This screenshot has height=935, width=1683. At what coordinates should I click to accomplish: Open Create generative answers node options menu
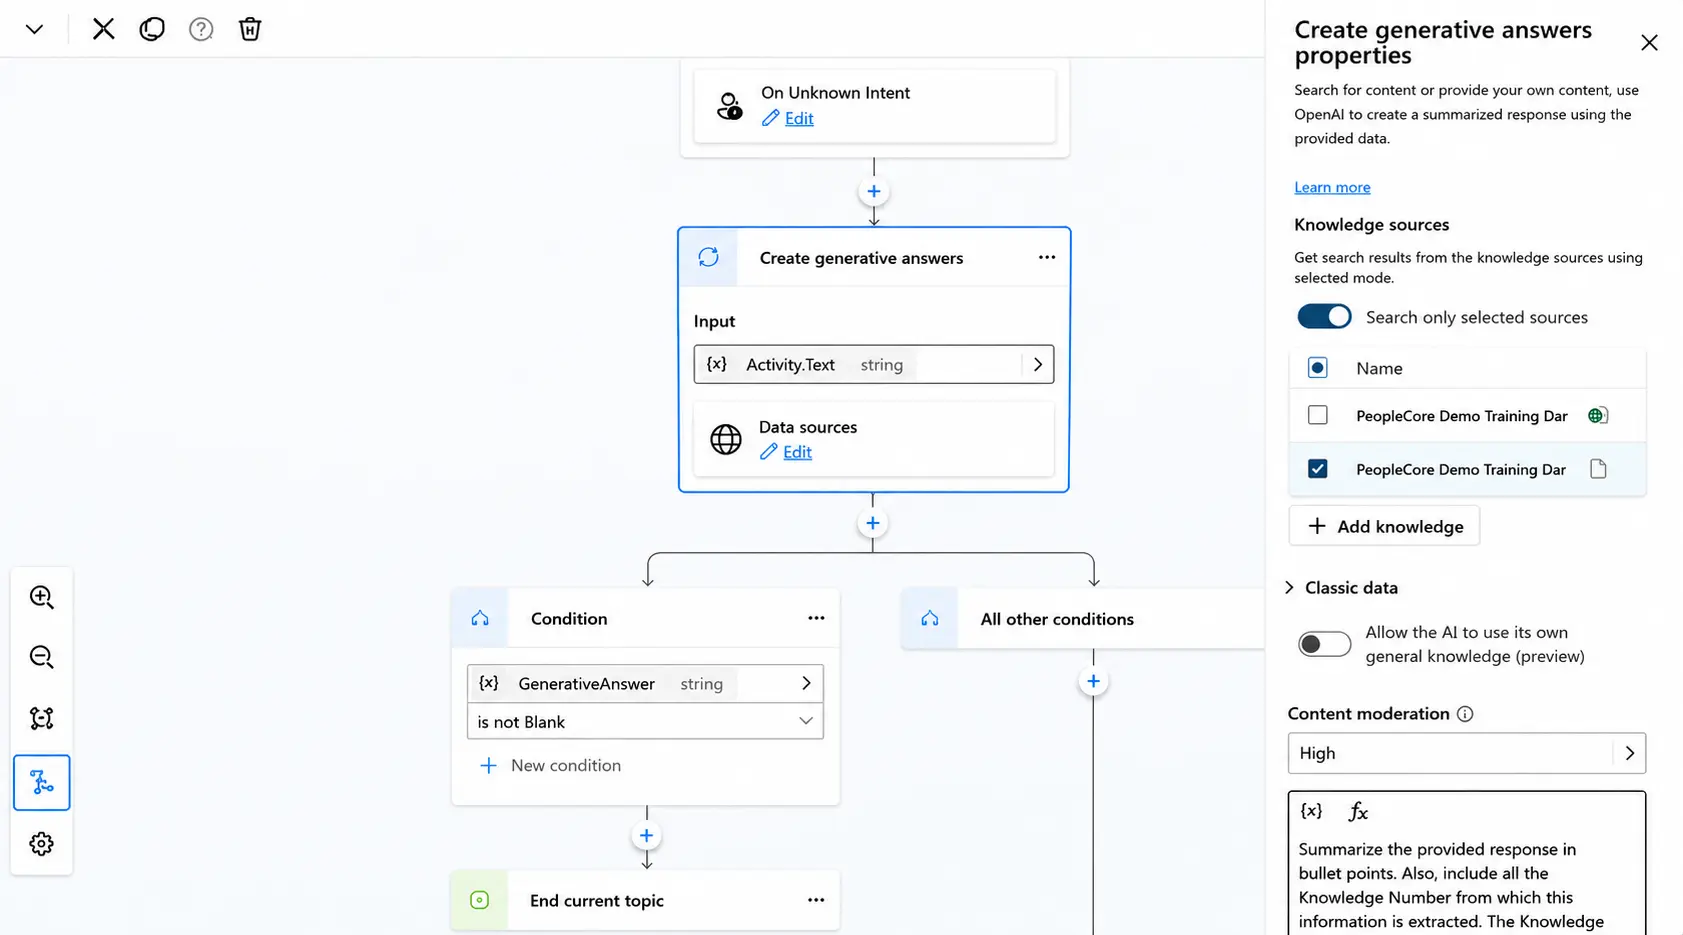1047,257
